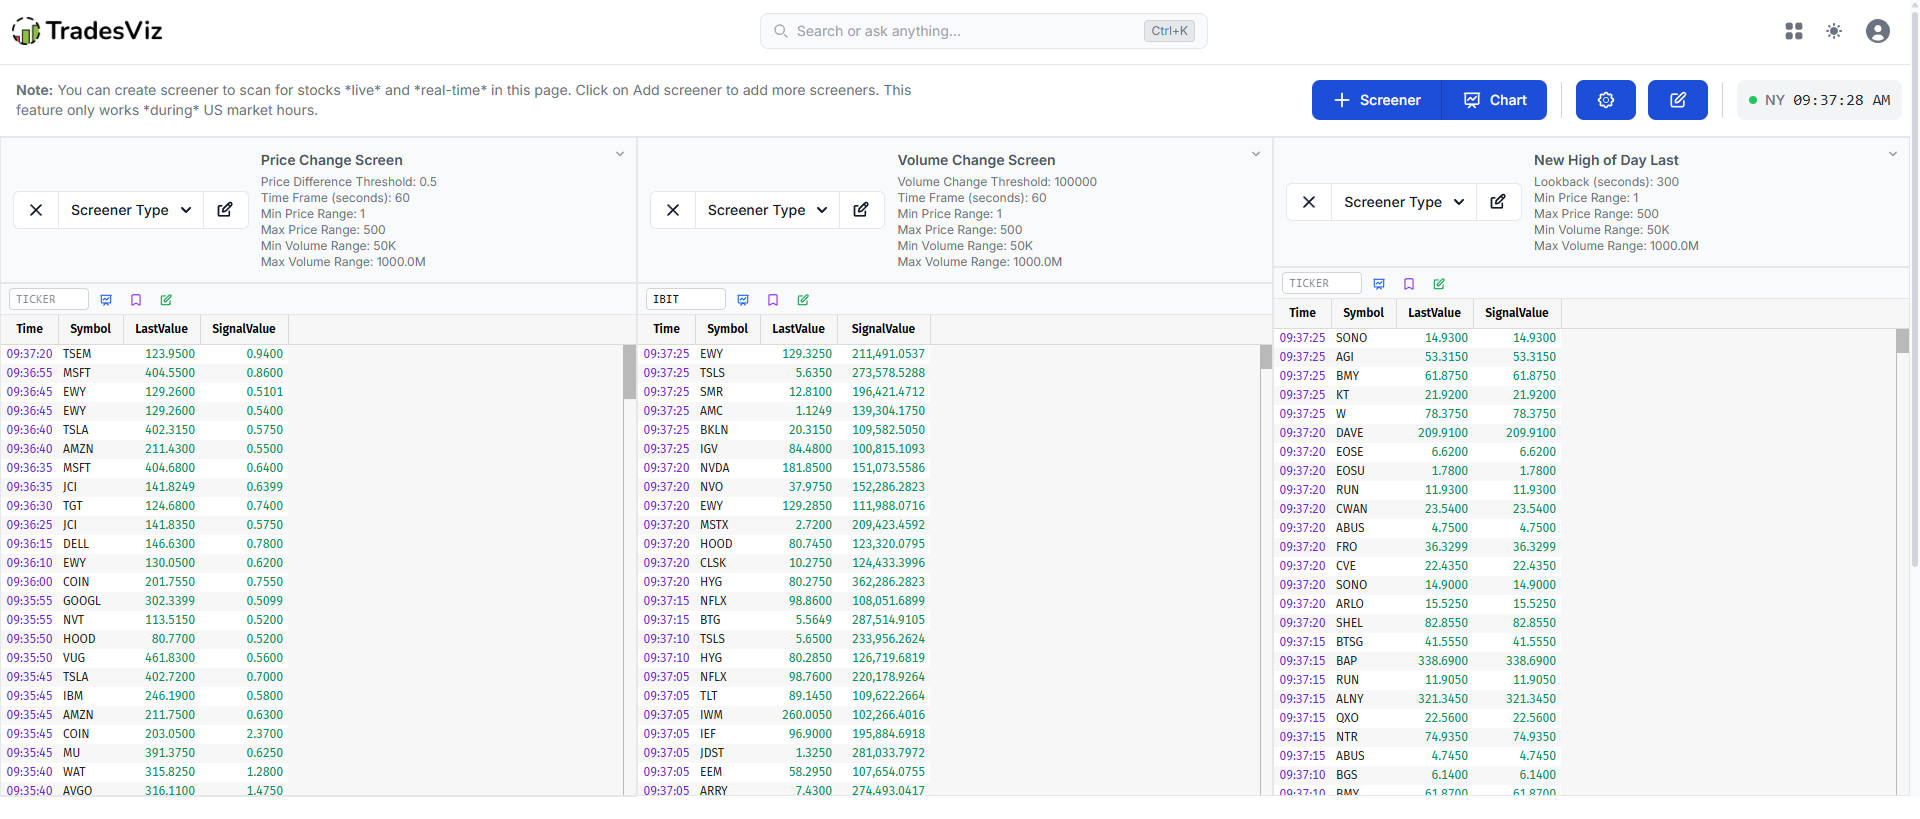Sort New High of Day table by Time header
The width and height of the screenshot is (1920, 819).
click(1302, 313)
